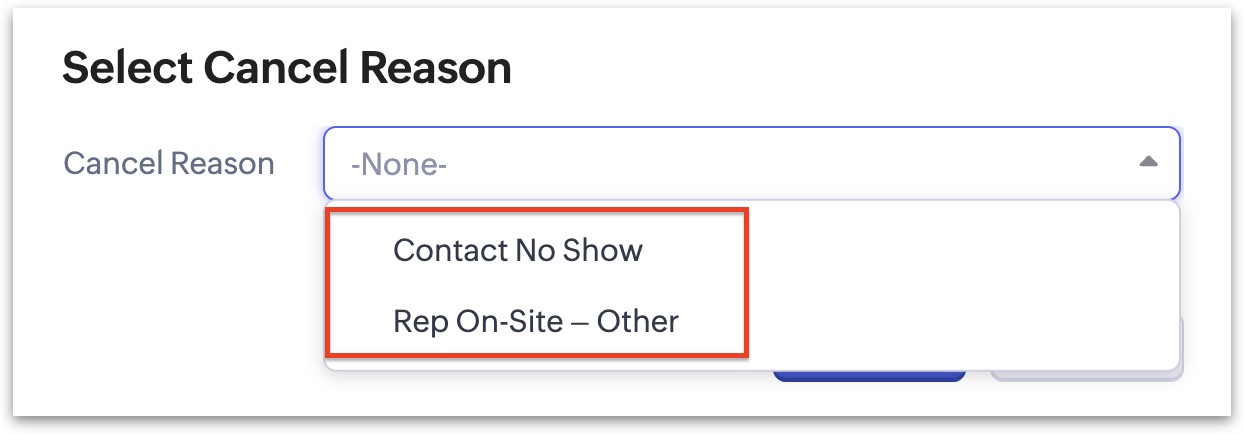Collapse the Cancel Reason dropdown list
Viewport: 1244px width, 434px height.
[x=1148, y=162]
